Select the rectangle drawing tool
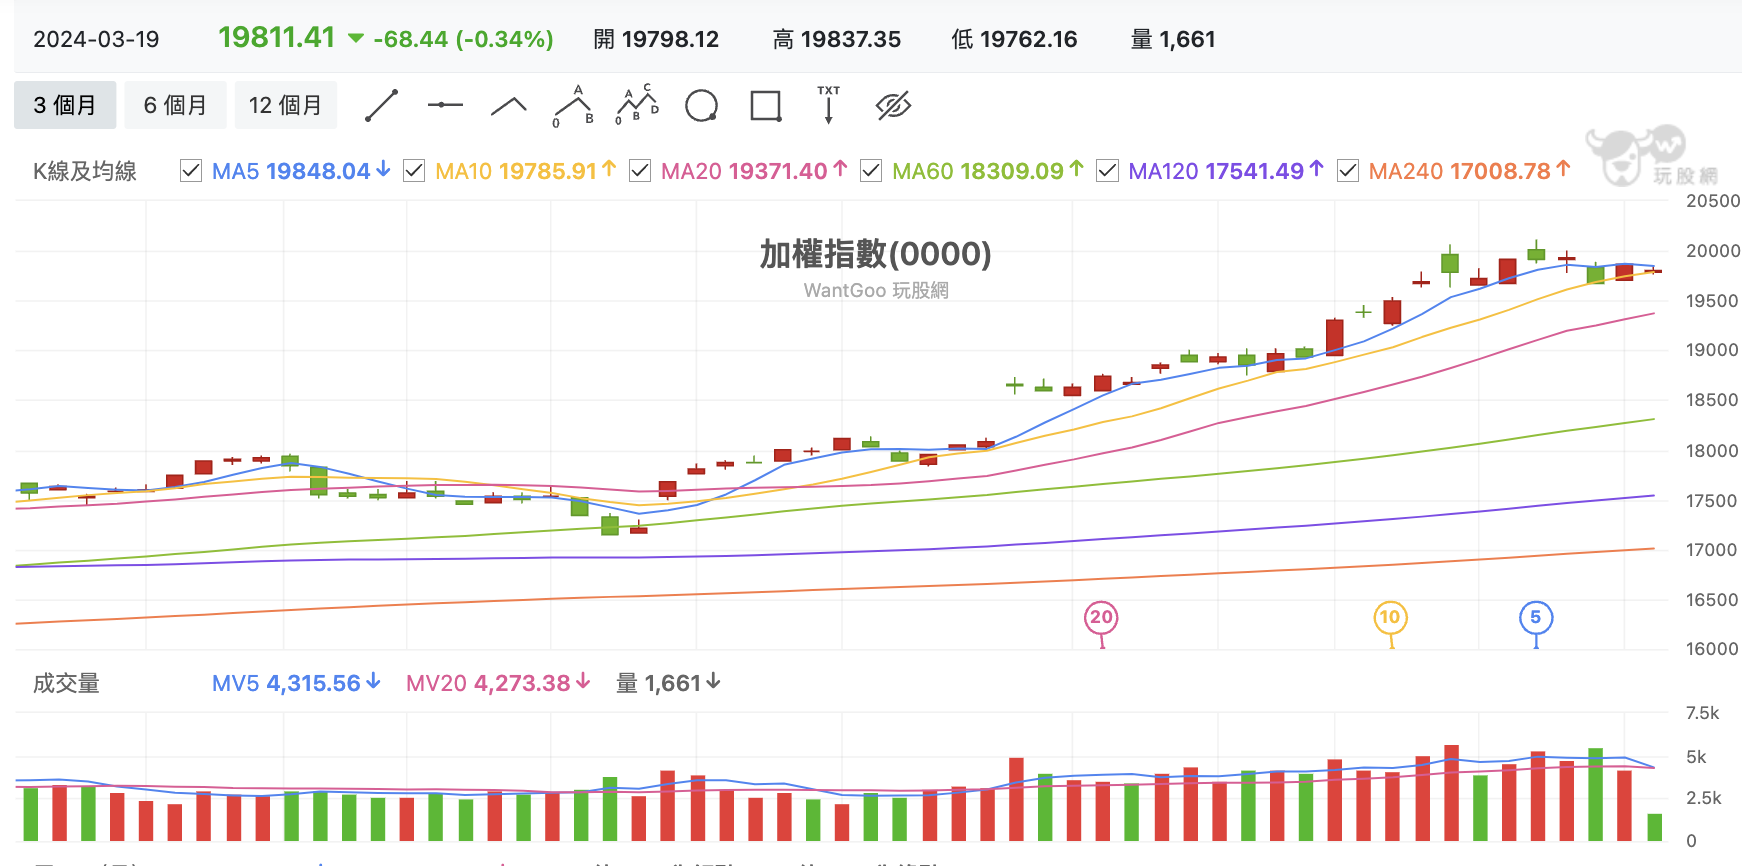This screenshot has width=1742, height=866. (x=766, y=105)
